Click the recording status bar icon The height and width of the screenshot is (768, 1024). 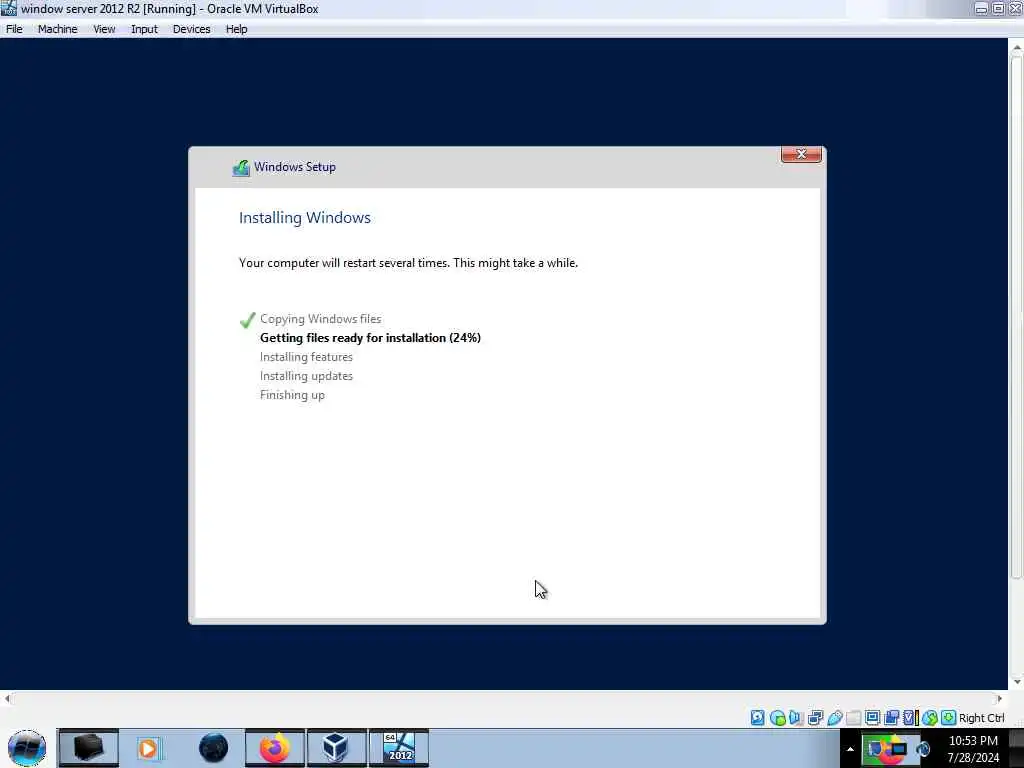tap(891, 718)
